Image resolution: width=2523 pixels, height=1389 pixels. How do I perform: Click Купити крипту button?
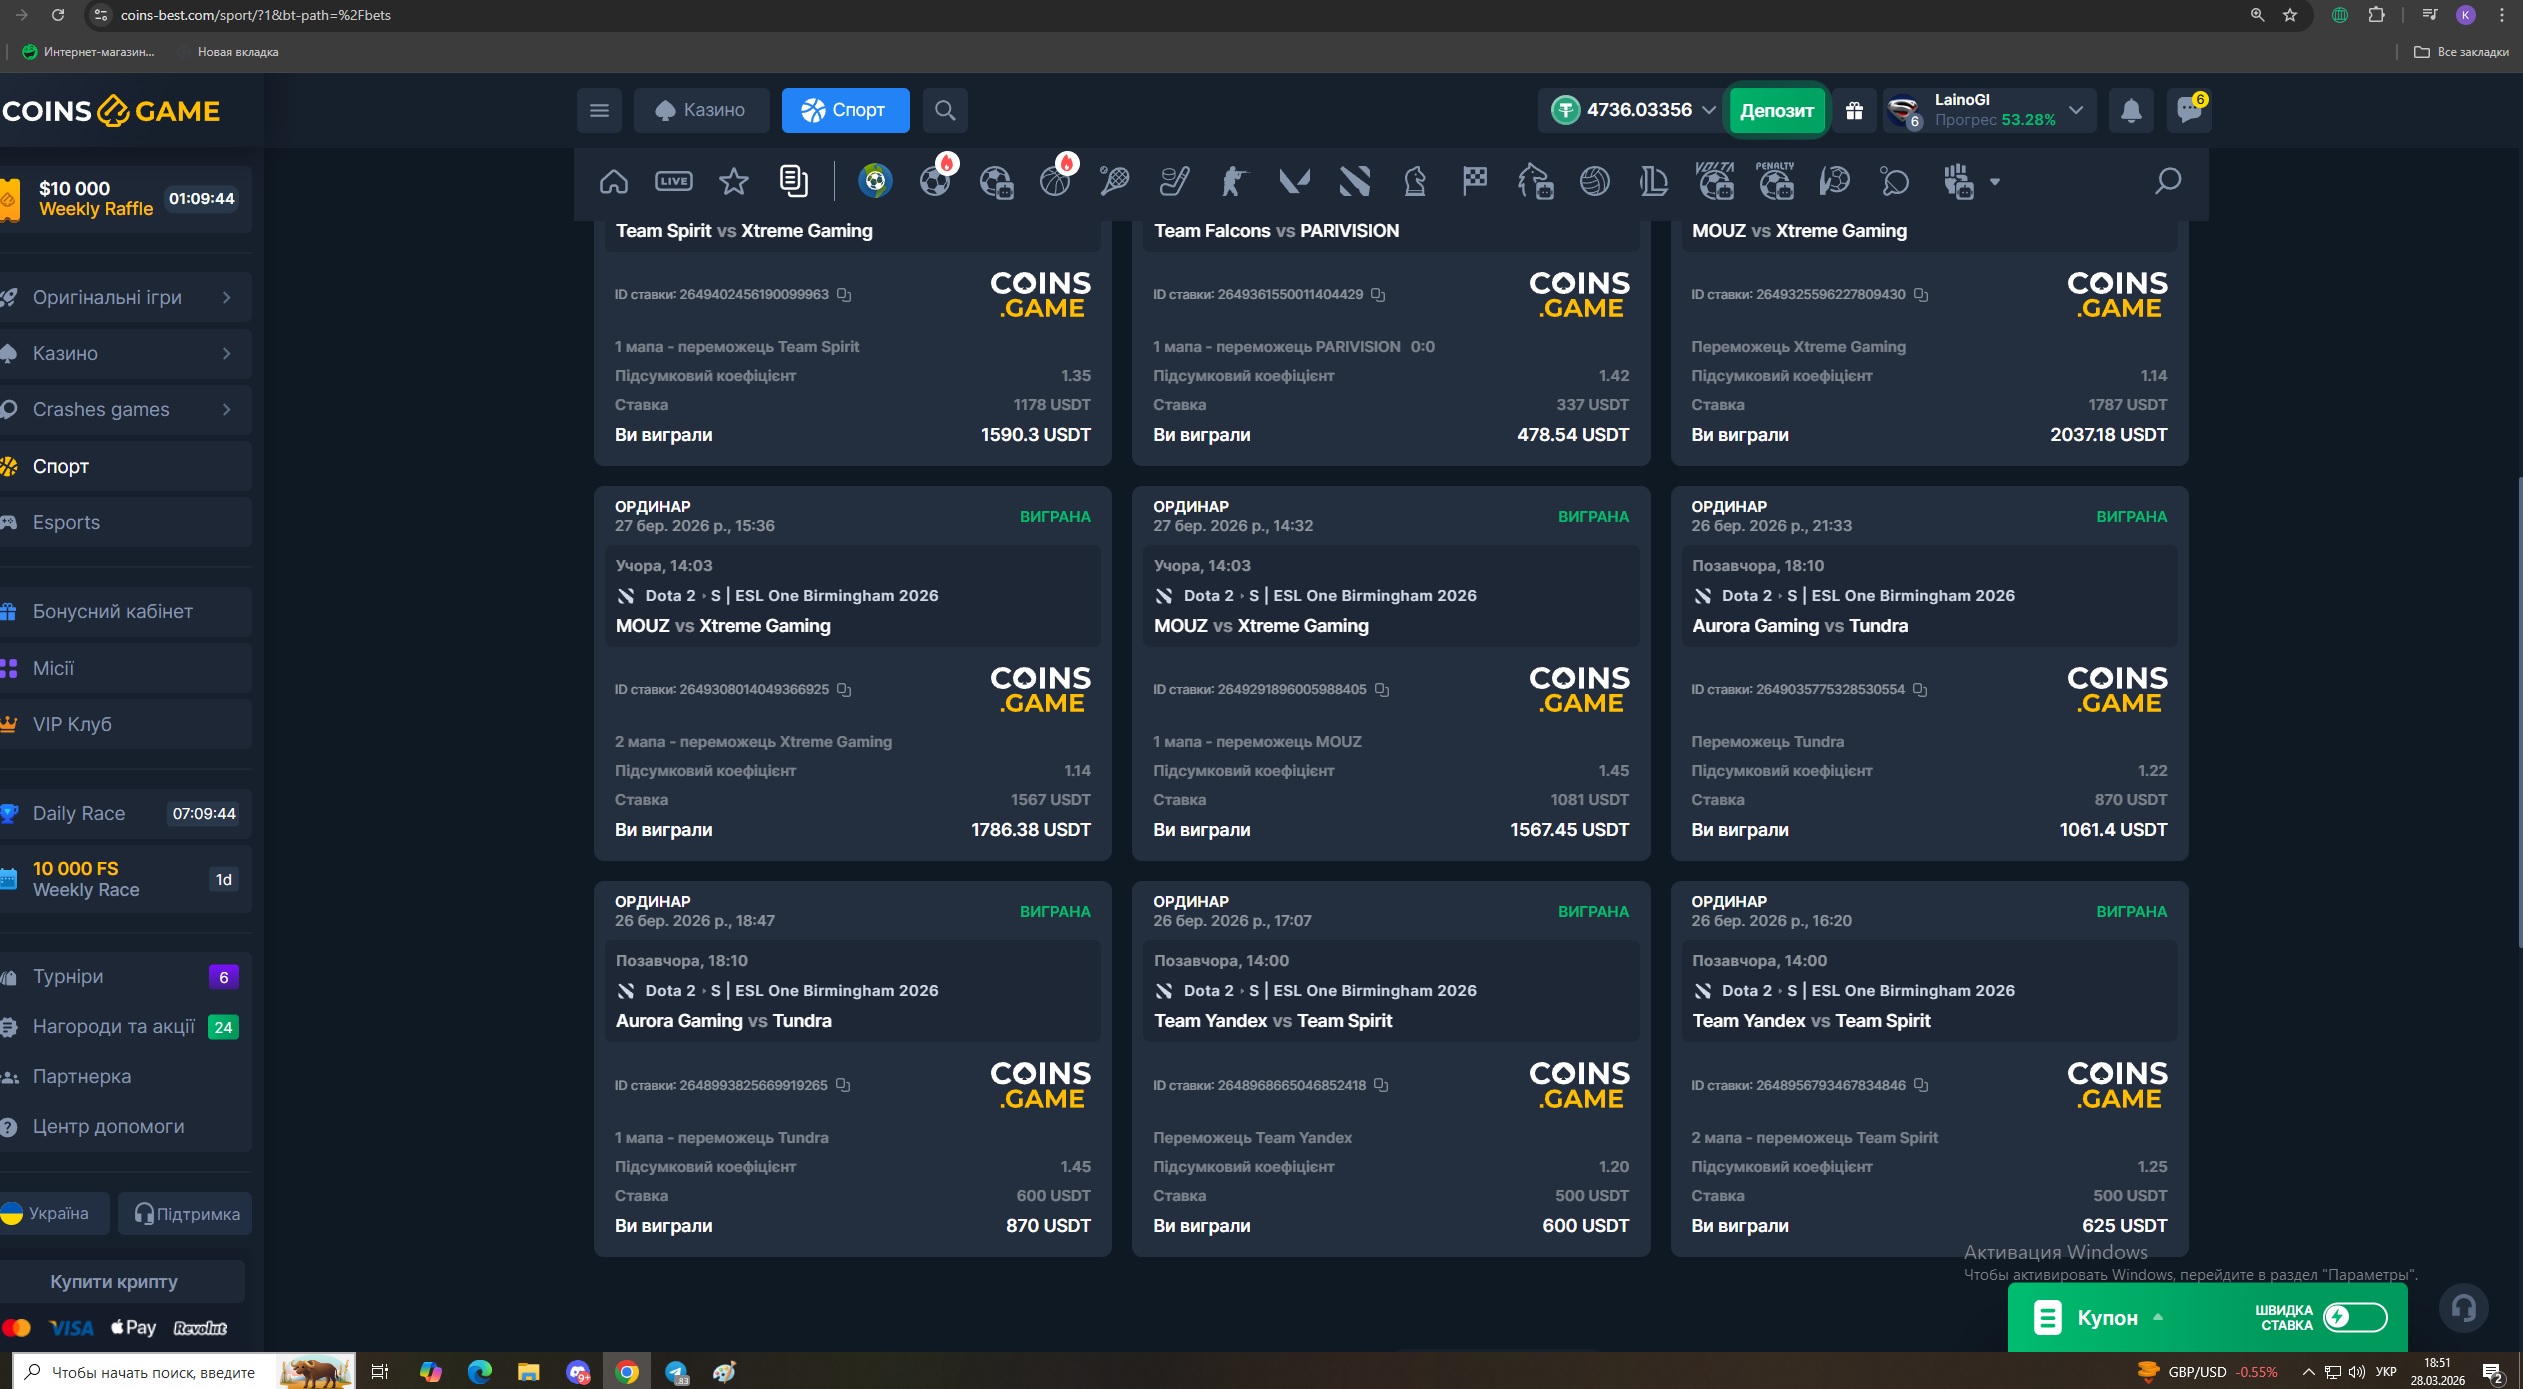(122, 1281)
